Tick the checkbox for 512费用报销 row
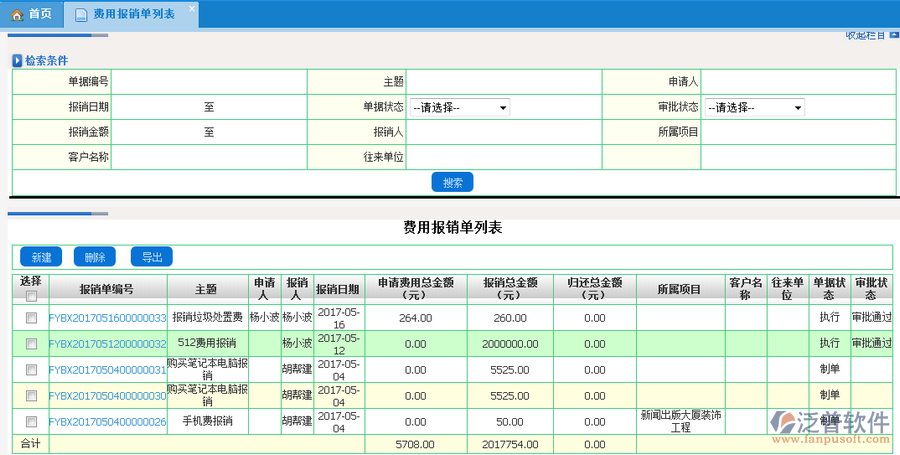This screenshot has height=455, width=900. [31, 343]
